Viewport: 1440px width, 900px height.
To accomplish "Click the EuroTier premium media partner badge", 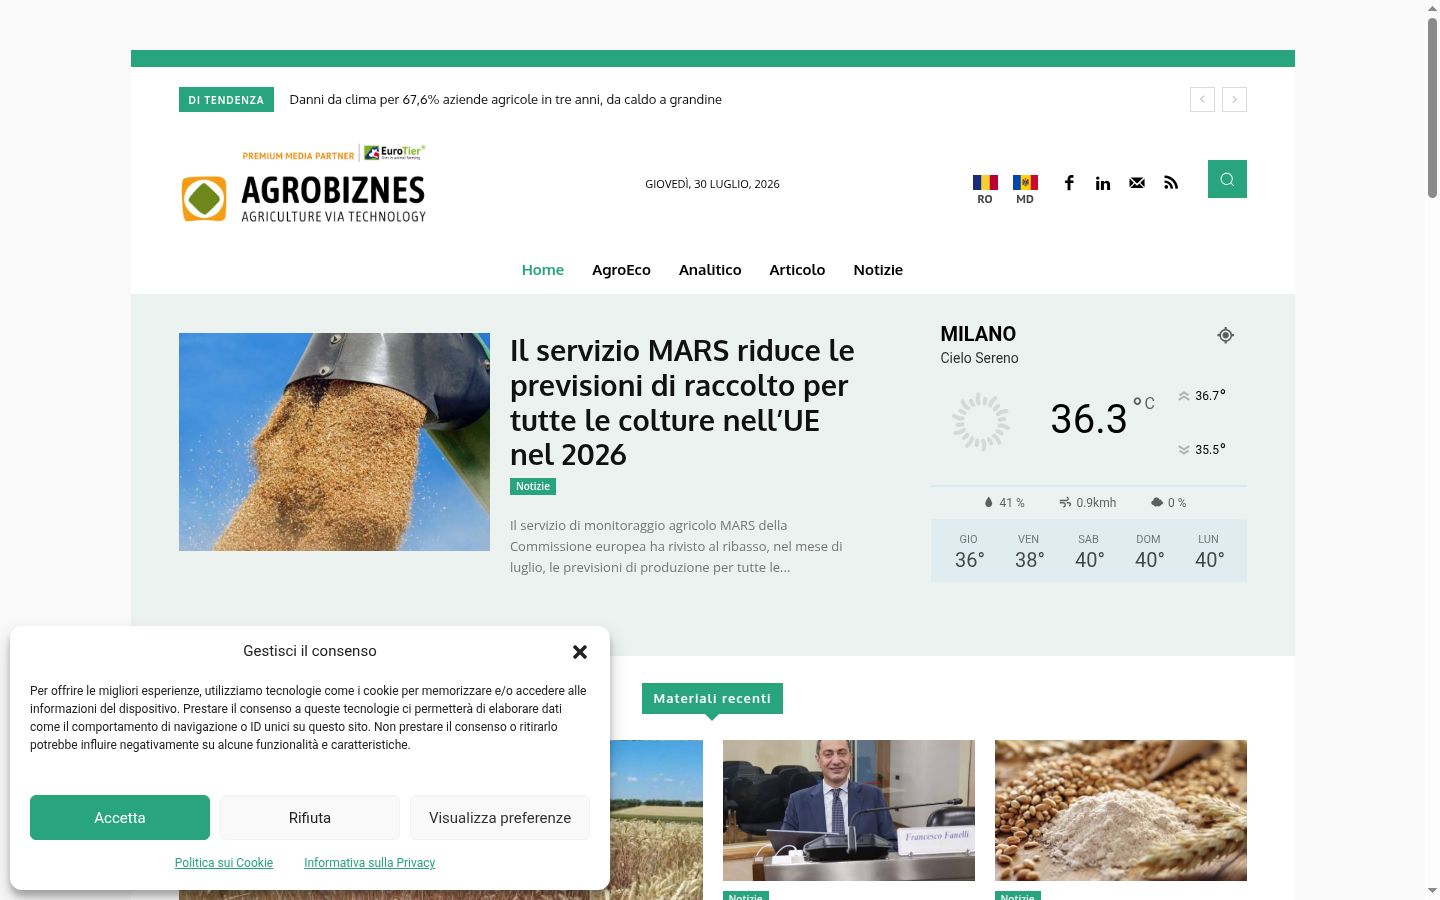I will [333, 154].
